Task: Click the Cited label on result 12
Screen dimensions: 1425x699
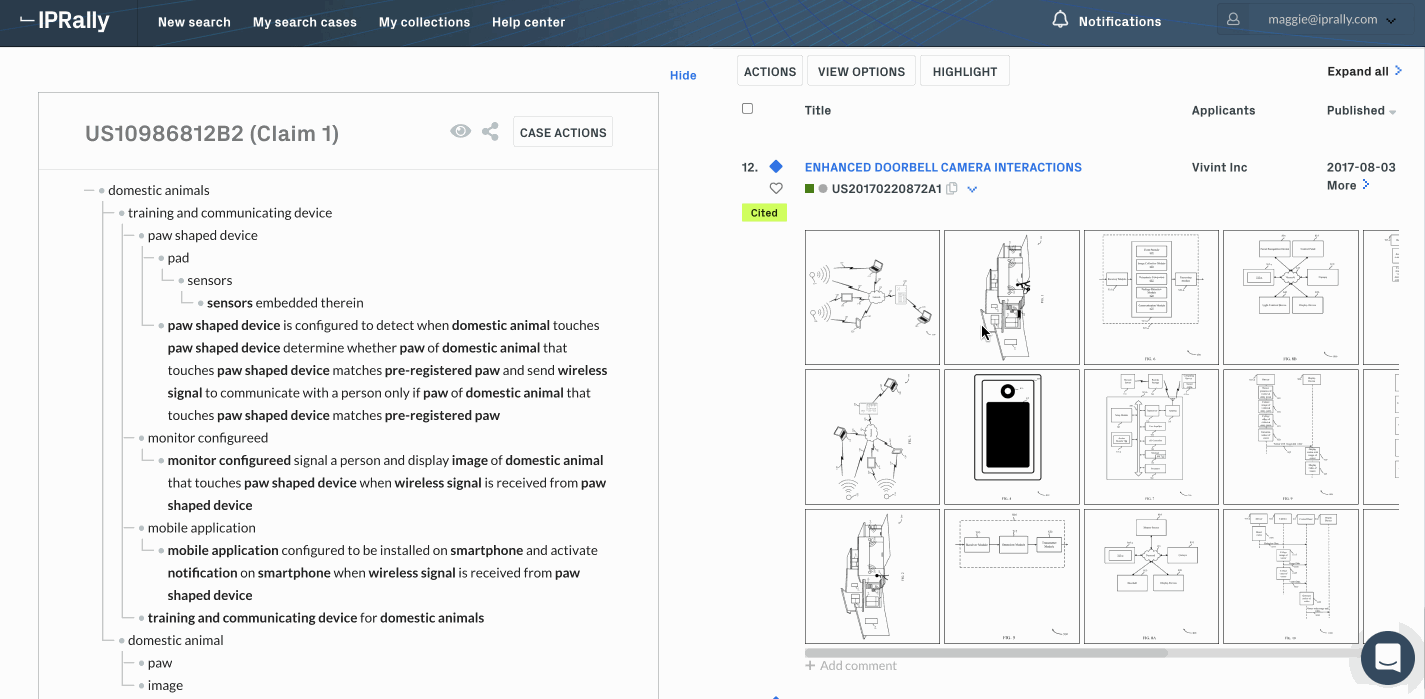Action: click(x=763, y=212)
